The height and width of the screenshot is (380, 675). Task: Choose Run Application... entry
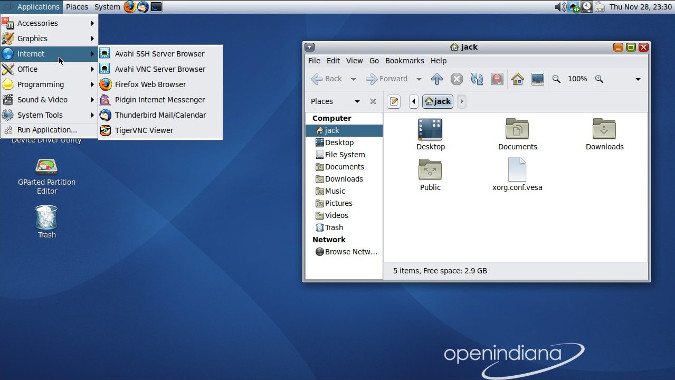point(49,130)
